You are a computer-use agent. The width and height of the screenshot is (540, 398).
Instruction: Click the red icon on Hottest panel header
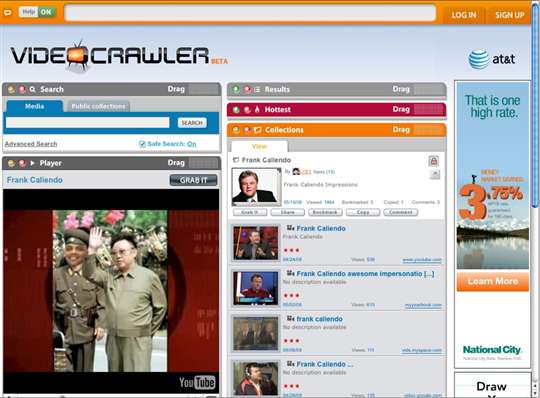coord(247,110)
